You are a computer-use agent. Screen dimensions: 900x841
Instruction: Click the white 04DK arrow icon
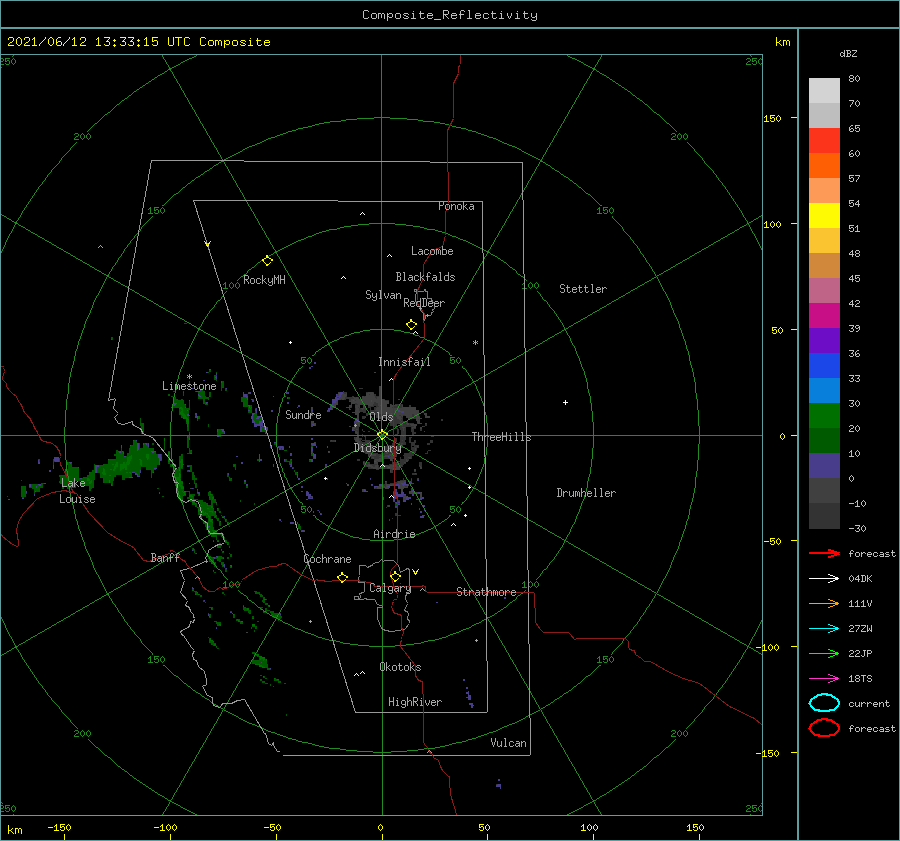[x=824, y=578]
